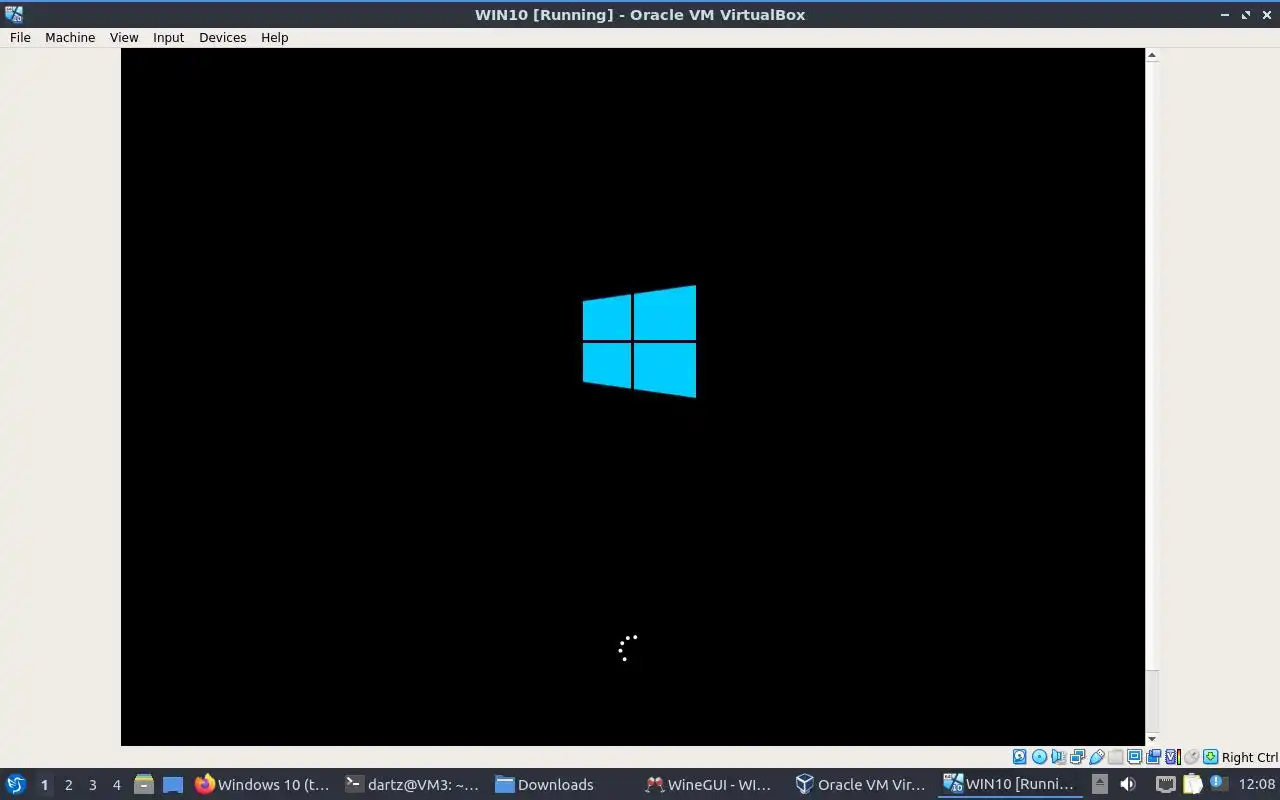This screenshot has height=800, width=1280.
Task: Click the mouse integration status icon
Action: click(1191, 757)
